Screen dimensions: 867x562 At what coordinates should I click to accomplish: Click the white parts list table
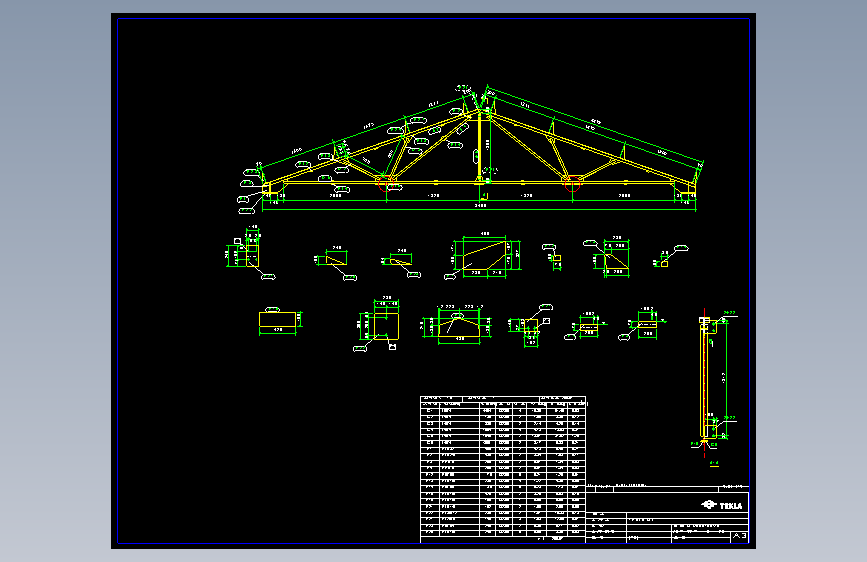(x=503, y=469)
